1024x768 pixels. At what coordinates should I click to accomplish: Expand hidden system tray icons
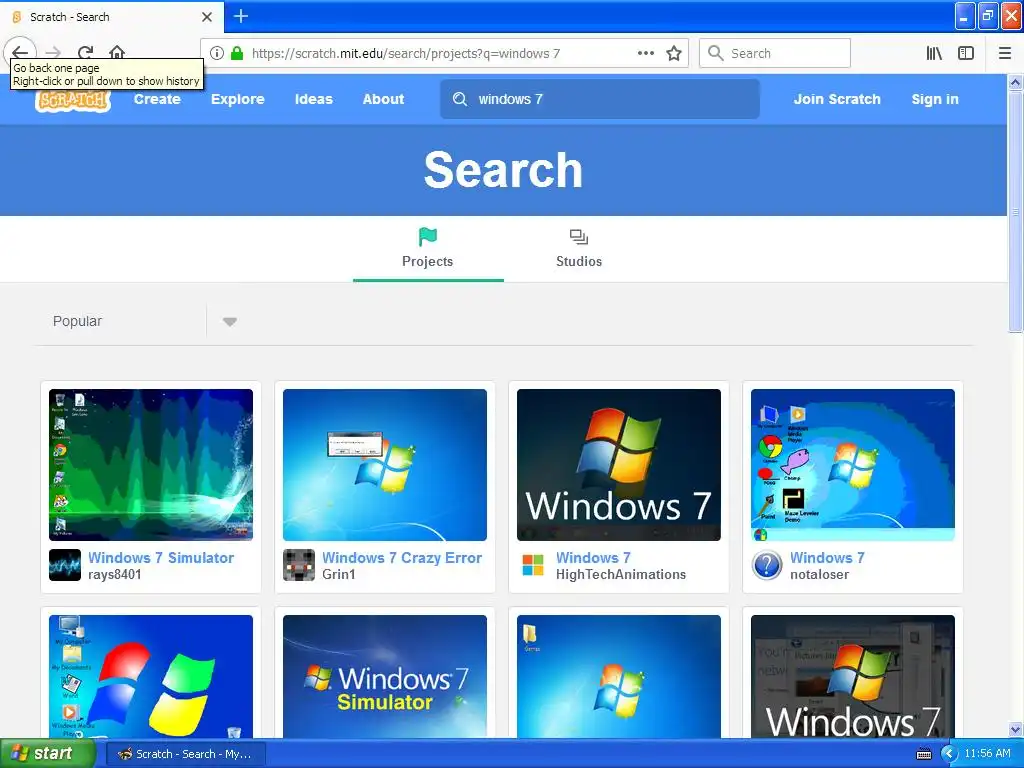tap(948, 754)
